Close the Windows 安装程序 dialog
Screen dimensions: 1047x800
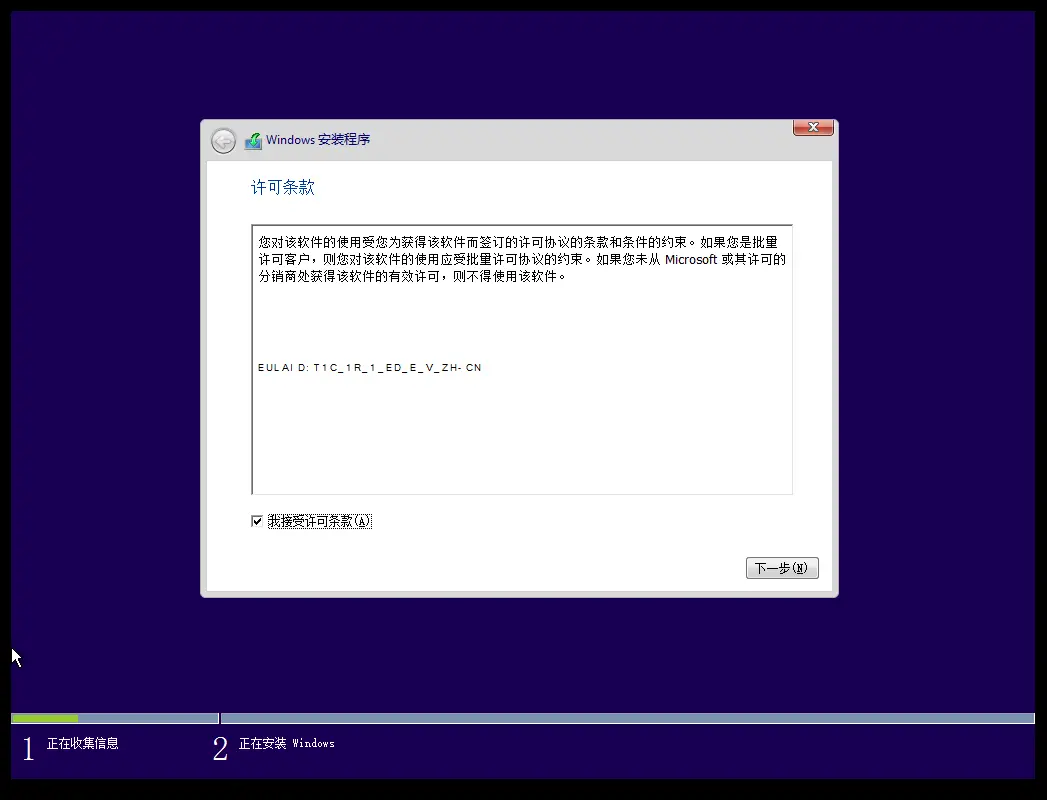[x=813, y=128]
